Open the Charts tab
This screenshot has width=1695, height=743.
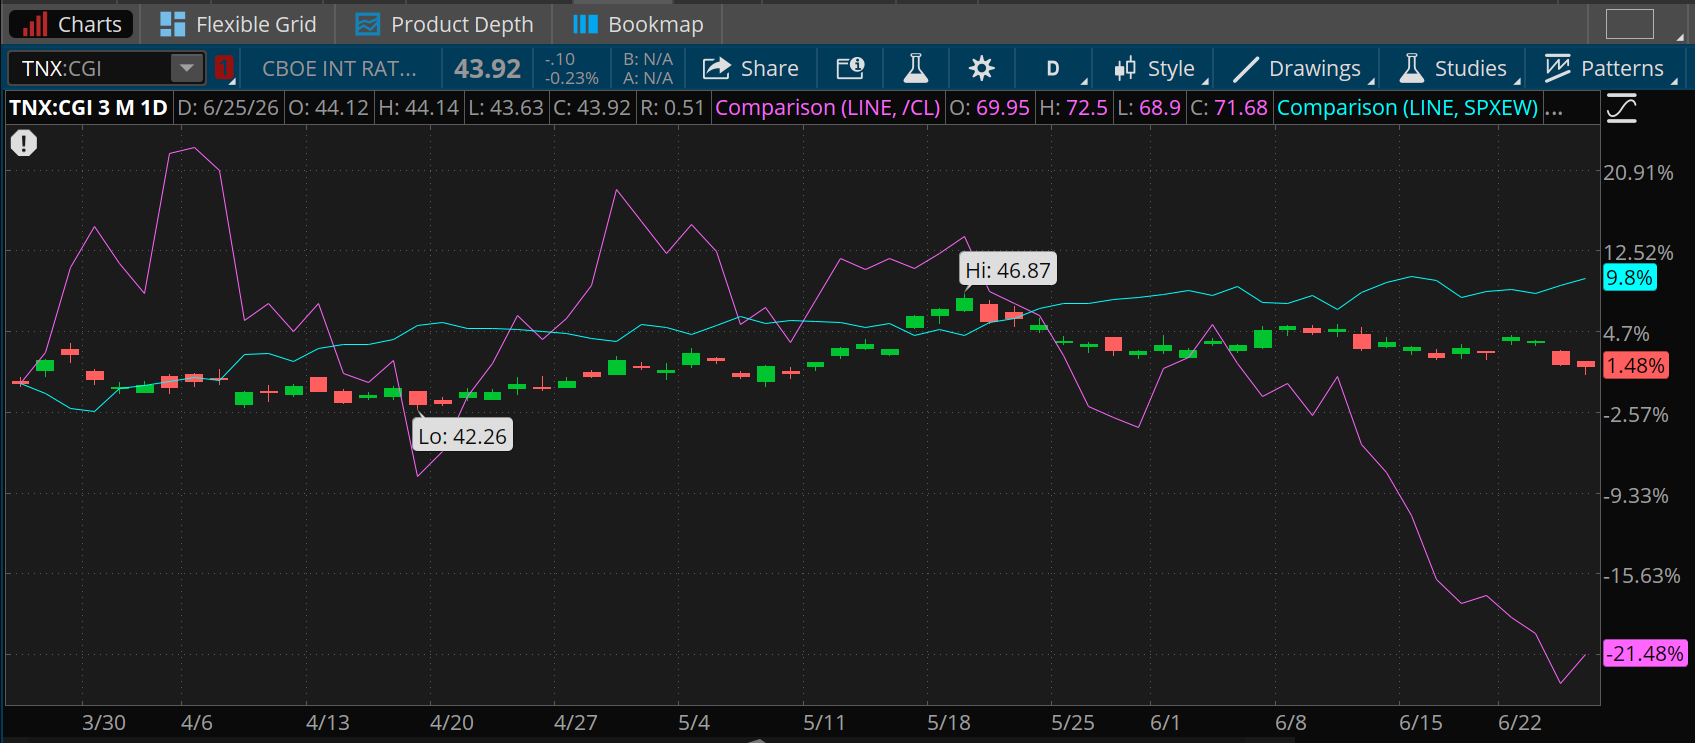point(70,24)
